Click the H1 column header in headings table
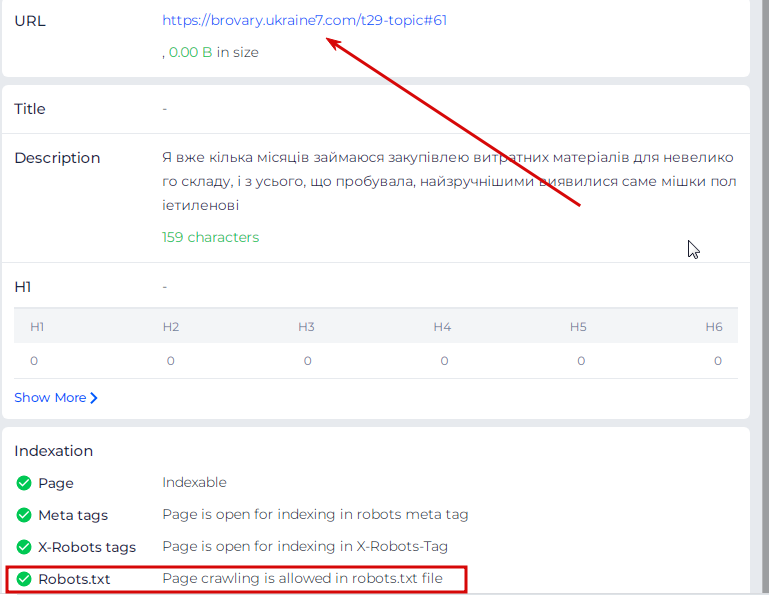The height and width of the screenshot is (595, 769). coord(37,327)
